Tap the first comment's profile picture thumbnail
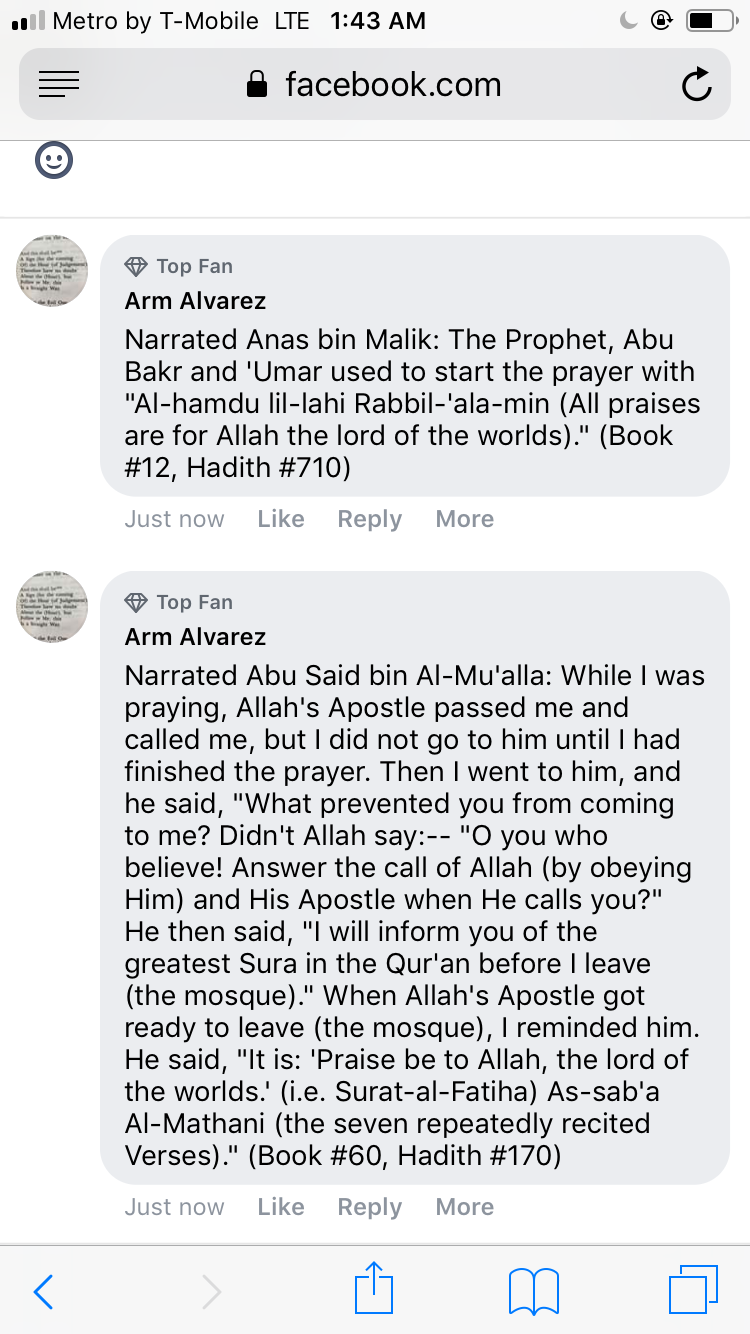The width and height of the screenshot is (750, 1334). click(53, 271)
